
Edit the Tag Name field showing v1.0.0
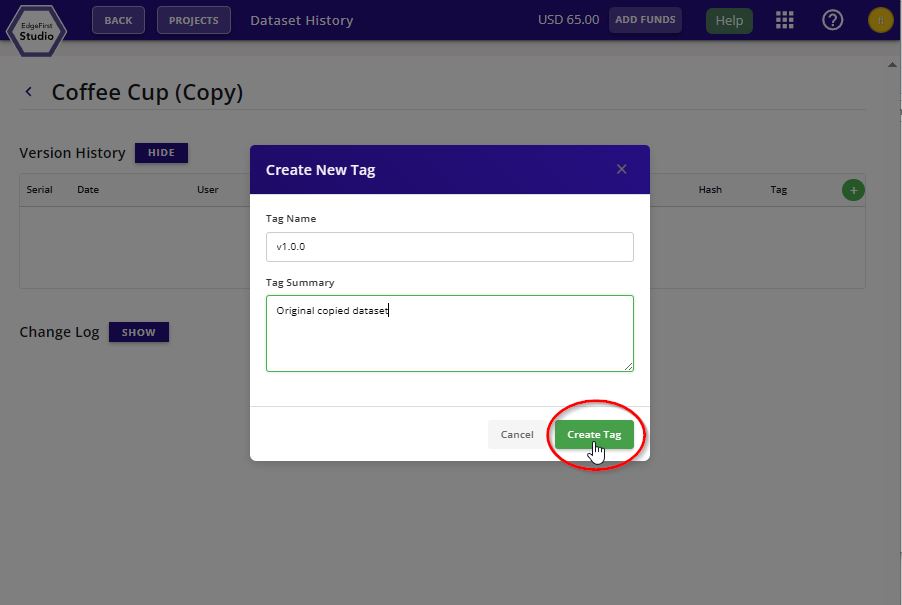click(x=449, y=246)
